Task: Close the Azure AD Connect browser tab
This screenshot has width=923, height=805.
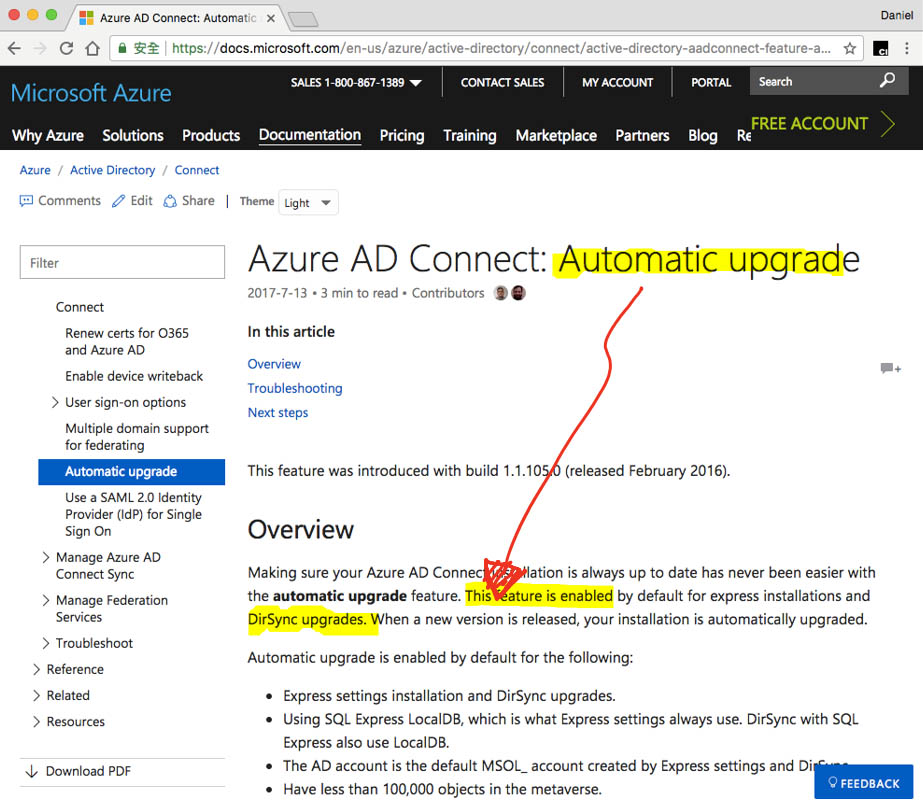Action: click(271, 18)
